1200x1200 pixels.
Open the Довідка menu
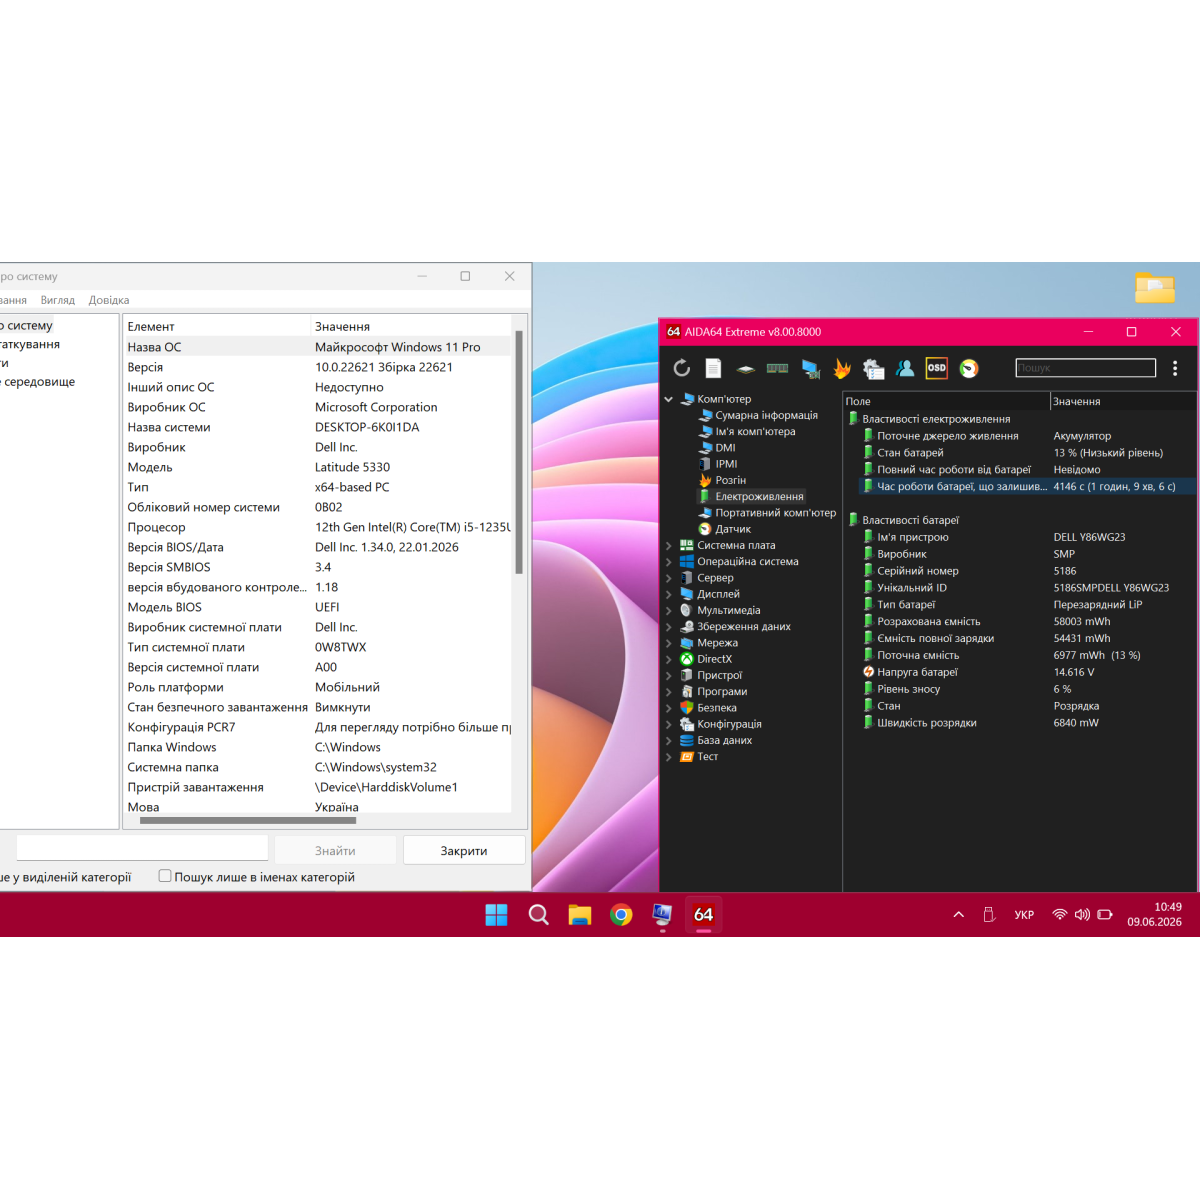coord(108,300)
